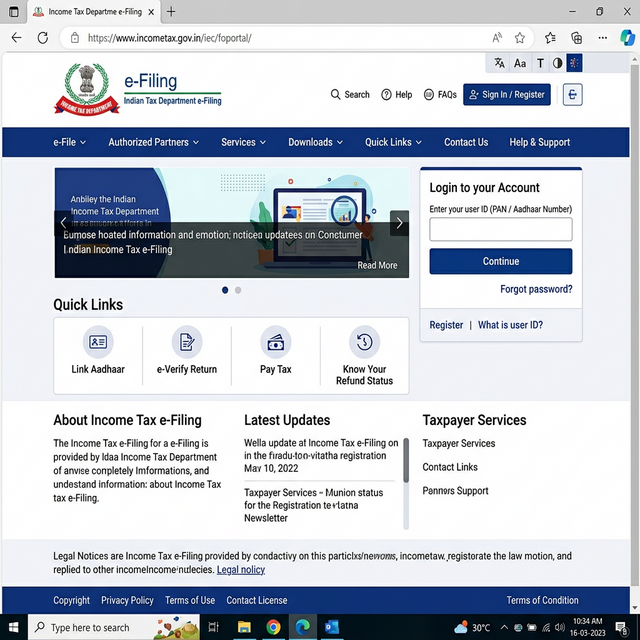Expand the Services dropdown menu
The width and height of the screenshot is (640, 640).
point(243,142)
